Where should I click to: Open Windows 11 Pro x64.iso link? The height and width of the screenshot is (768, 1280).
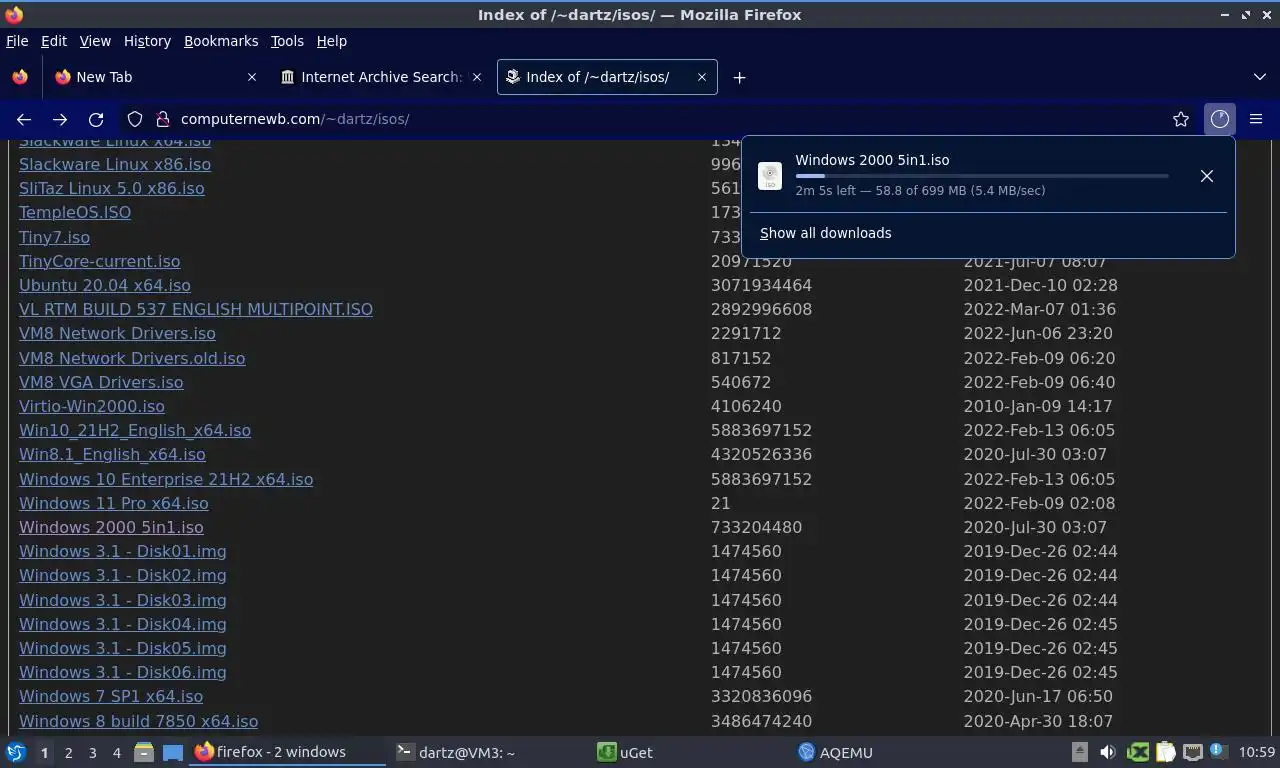[x=114, y=503]
